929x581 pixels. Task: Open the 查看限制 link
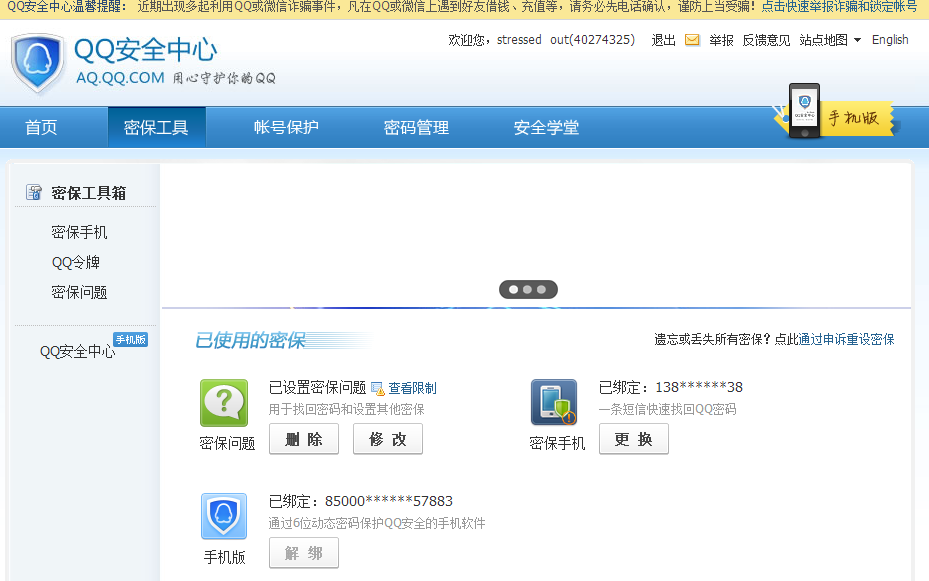[x=412, y=389]
